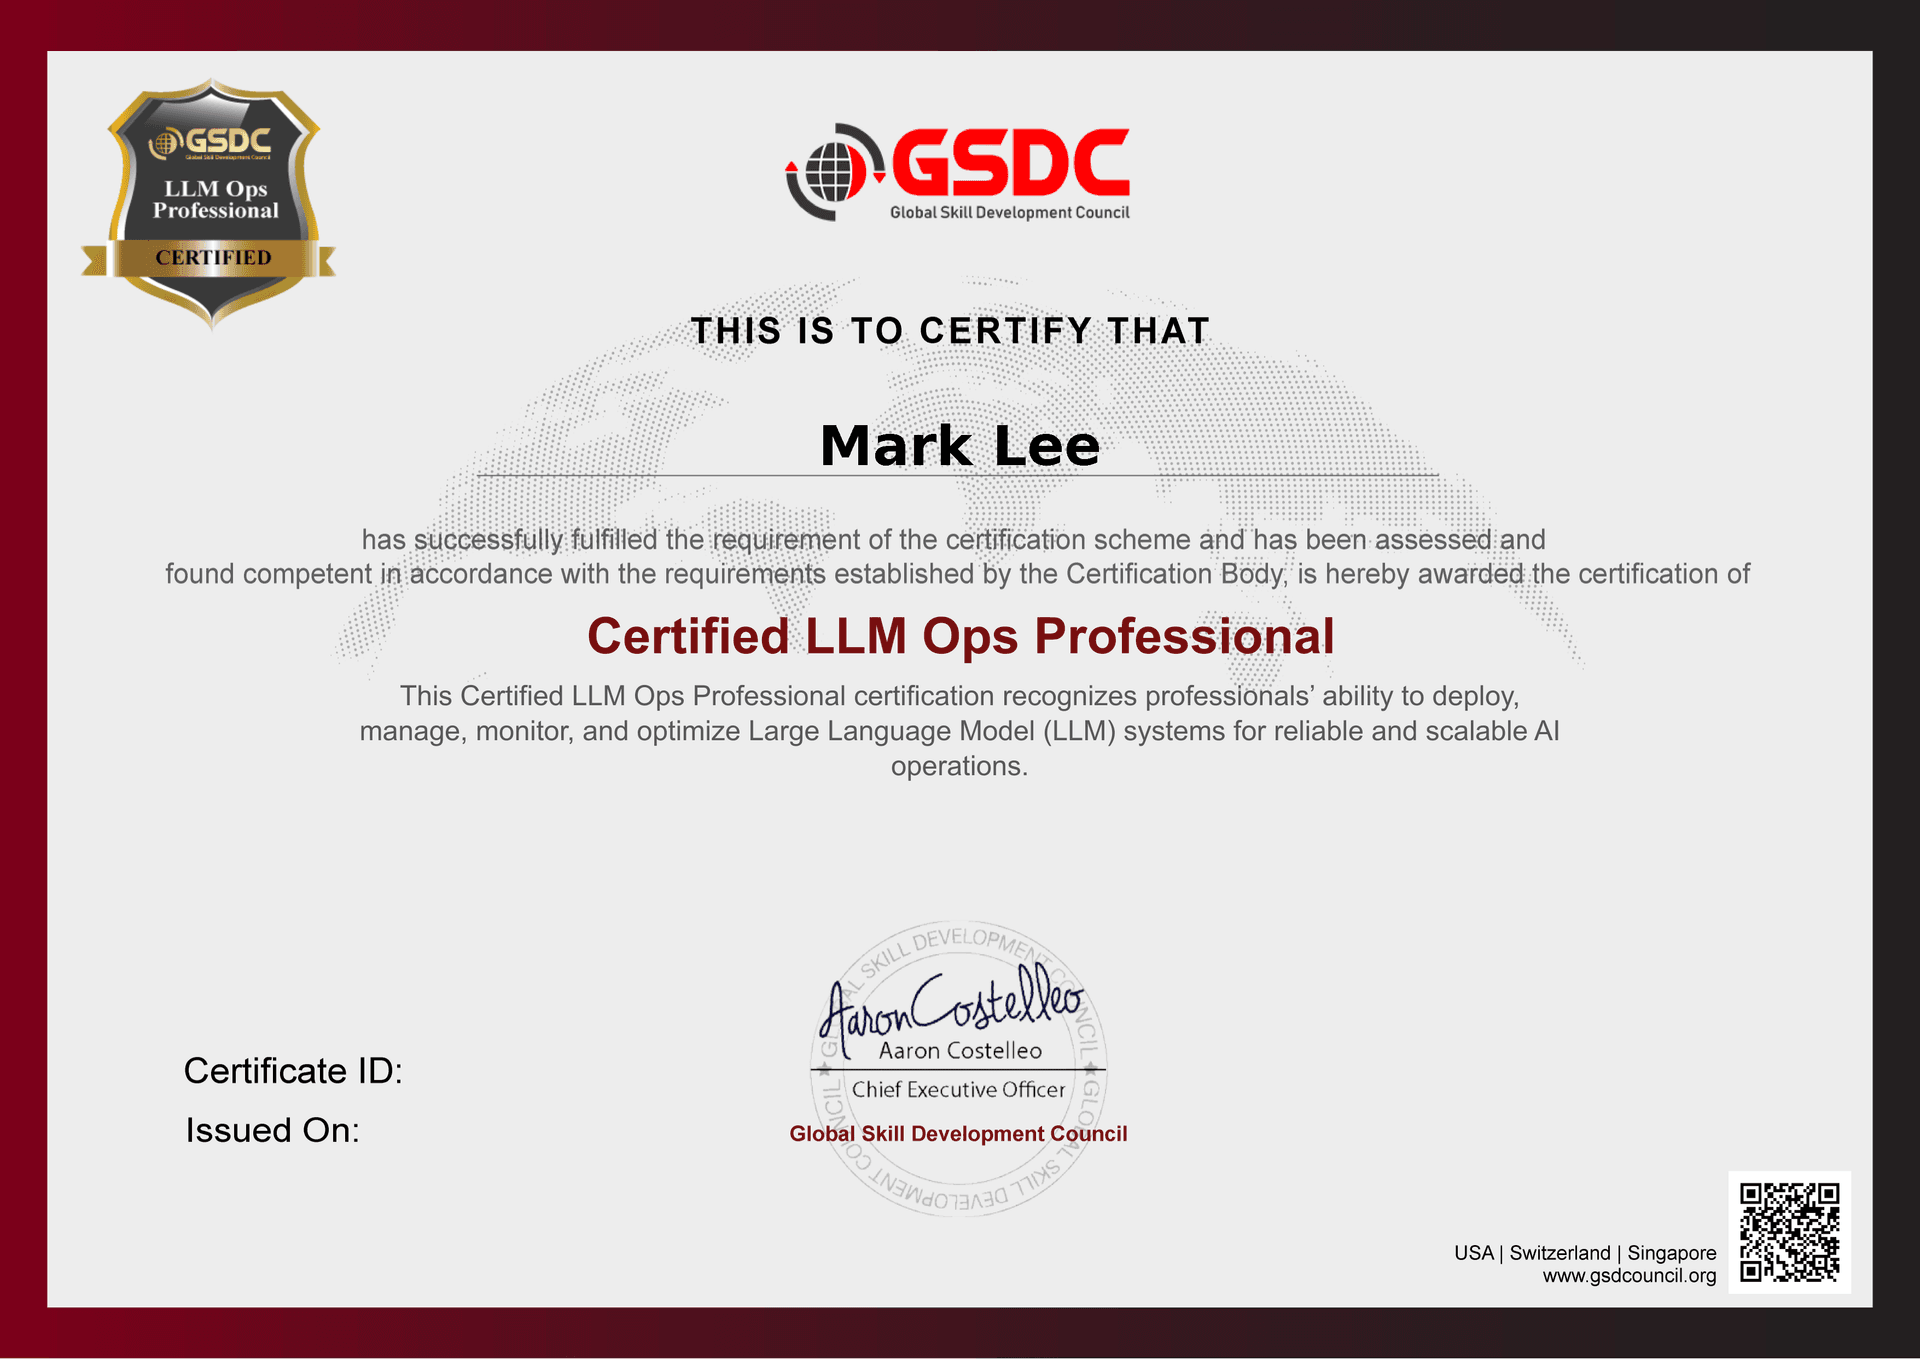Click the printed name Aaron Costelleo
This screenshot has height=1359, width=1920.
coord(960,1051)
